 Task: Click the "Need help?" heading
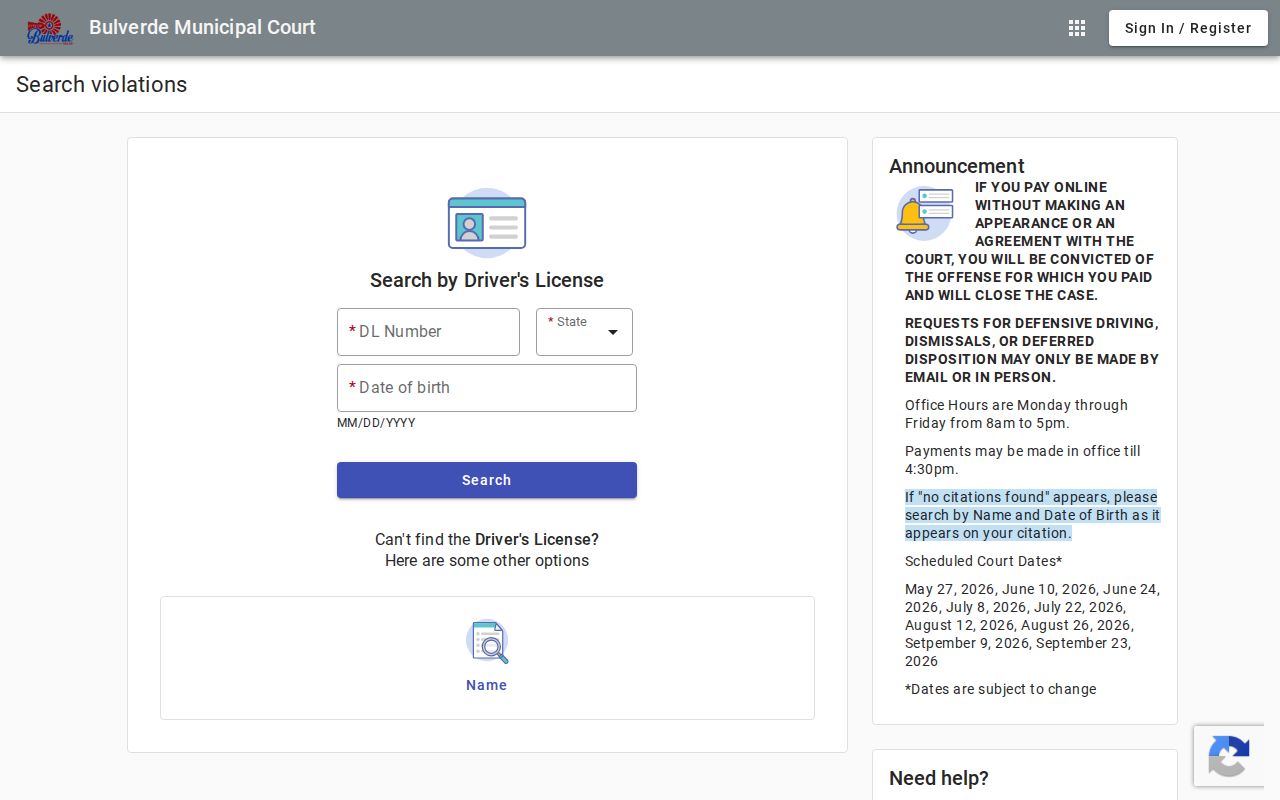(939, 778)
